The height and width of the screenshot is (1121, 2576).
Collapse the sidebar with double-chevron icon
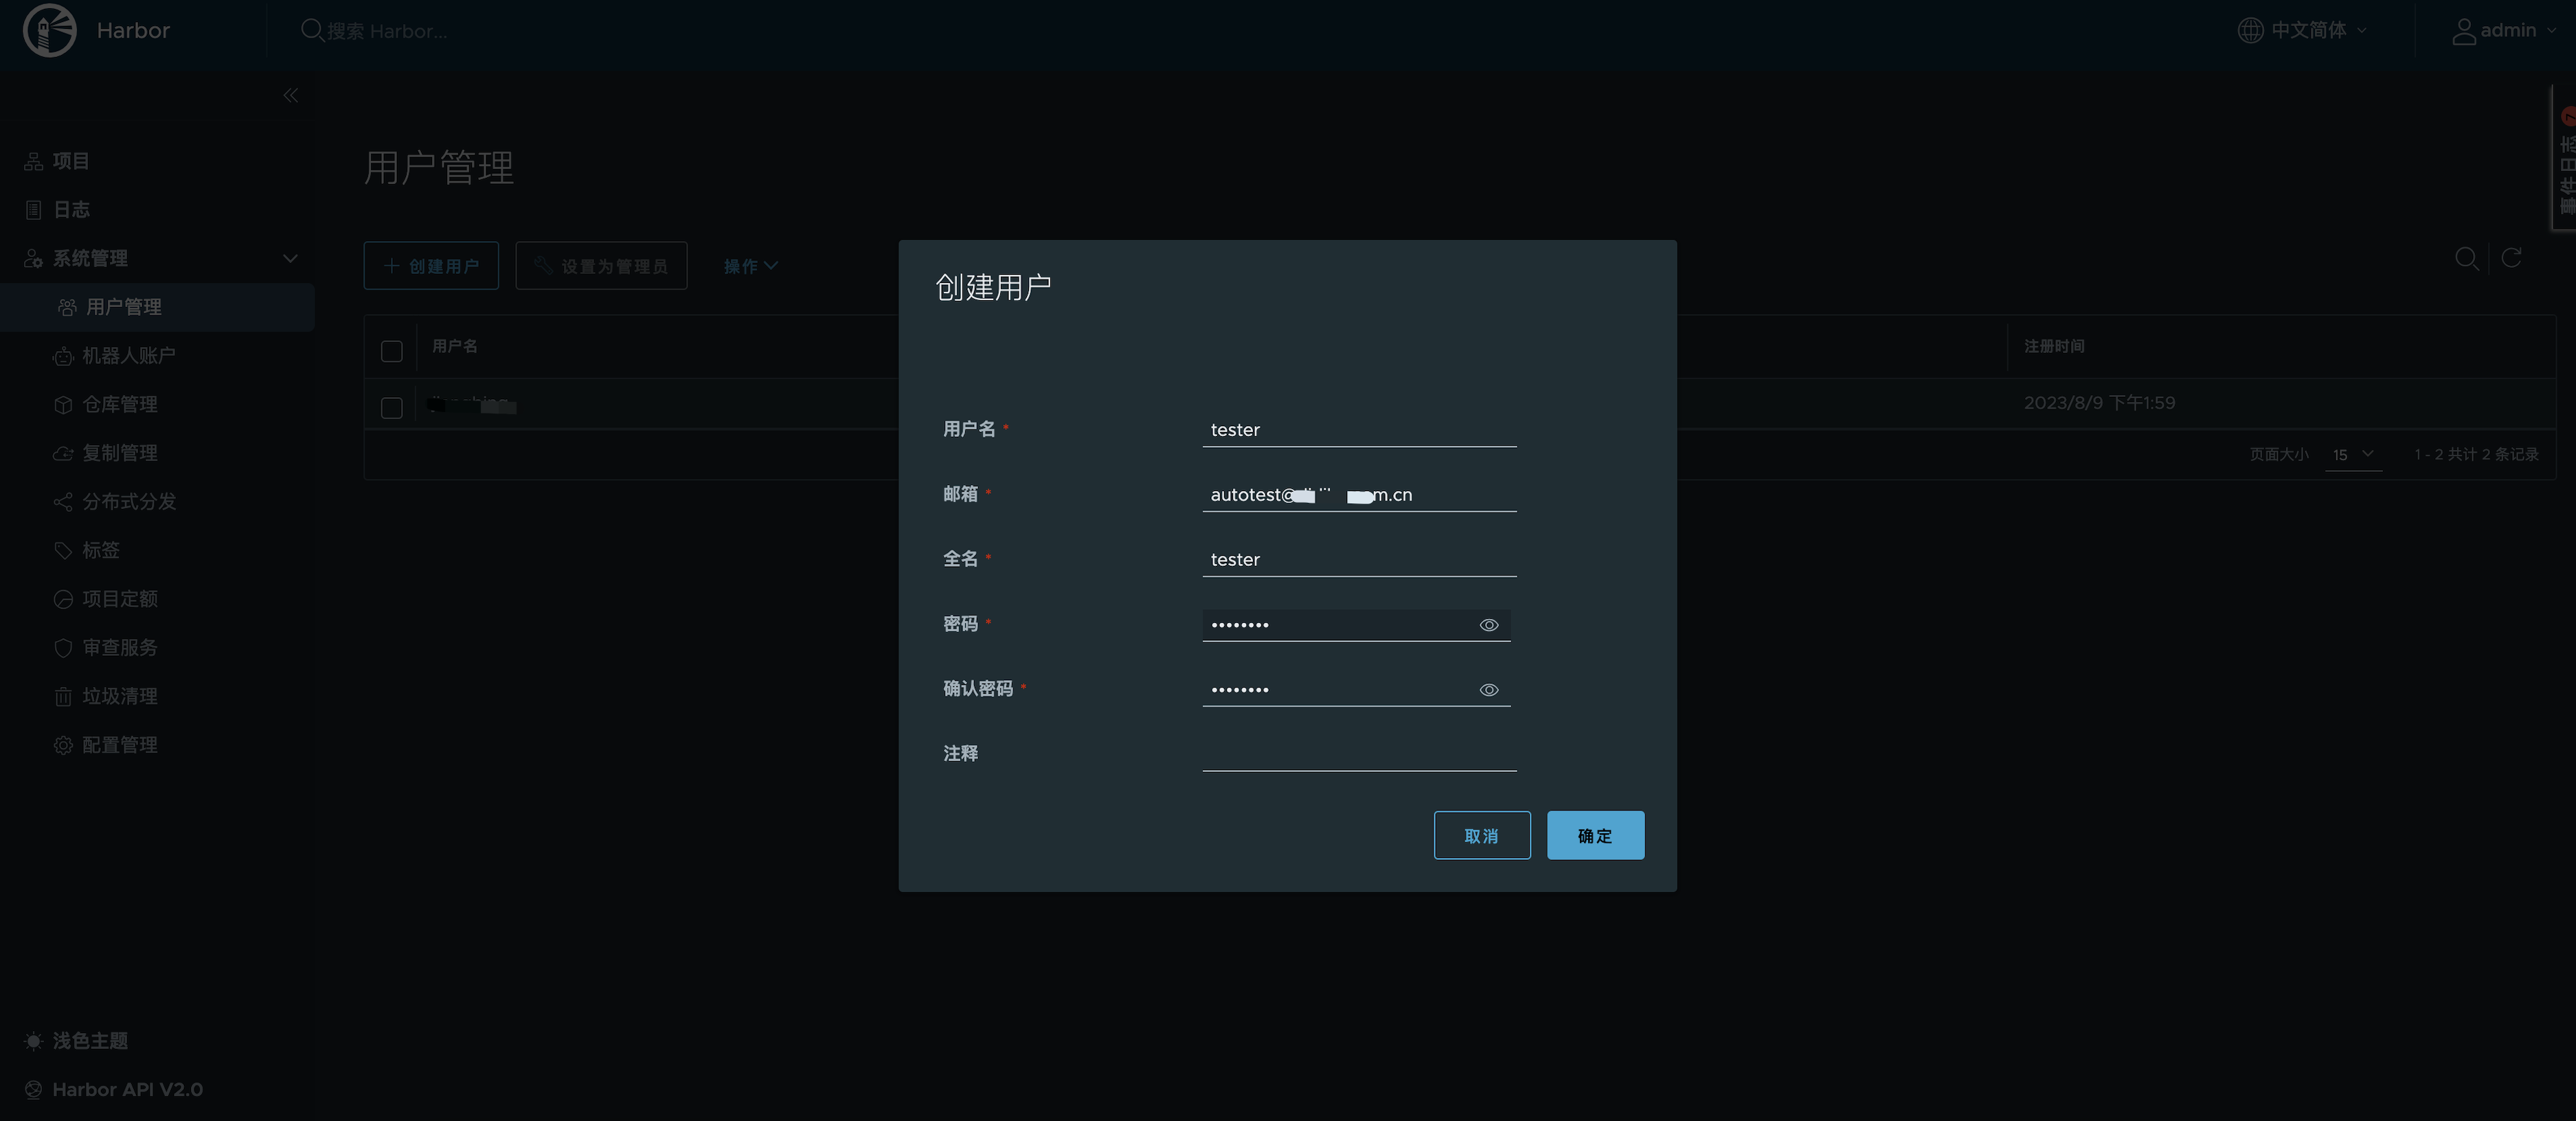[x=290, y=96]
